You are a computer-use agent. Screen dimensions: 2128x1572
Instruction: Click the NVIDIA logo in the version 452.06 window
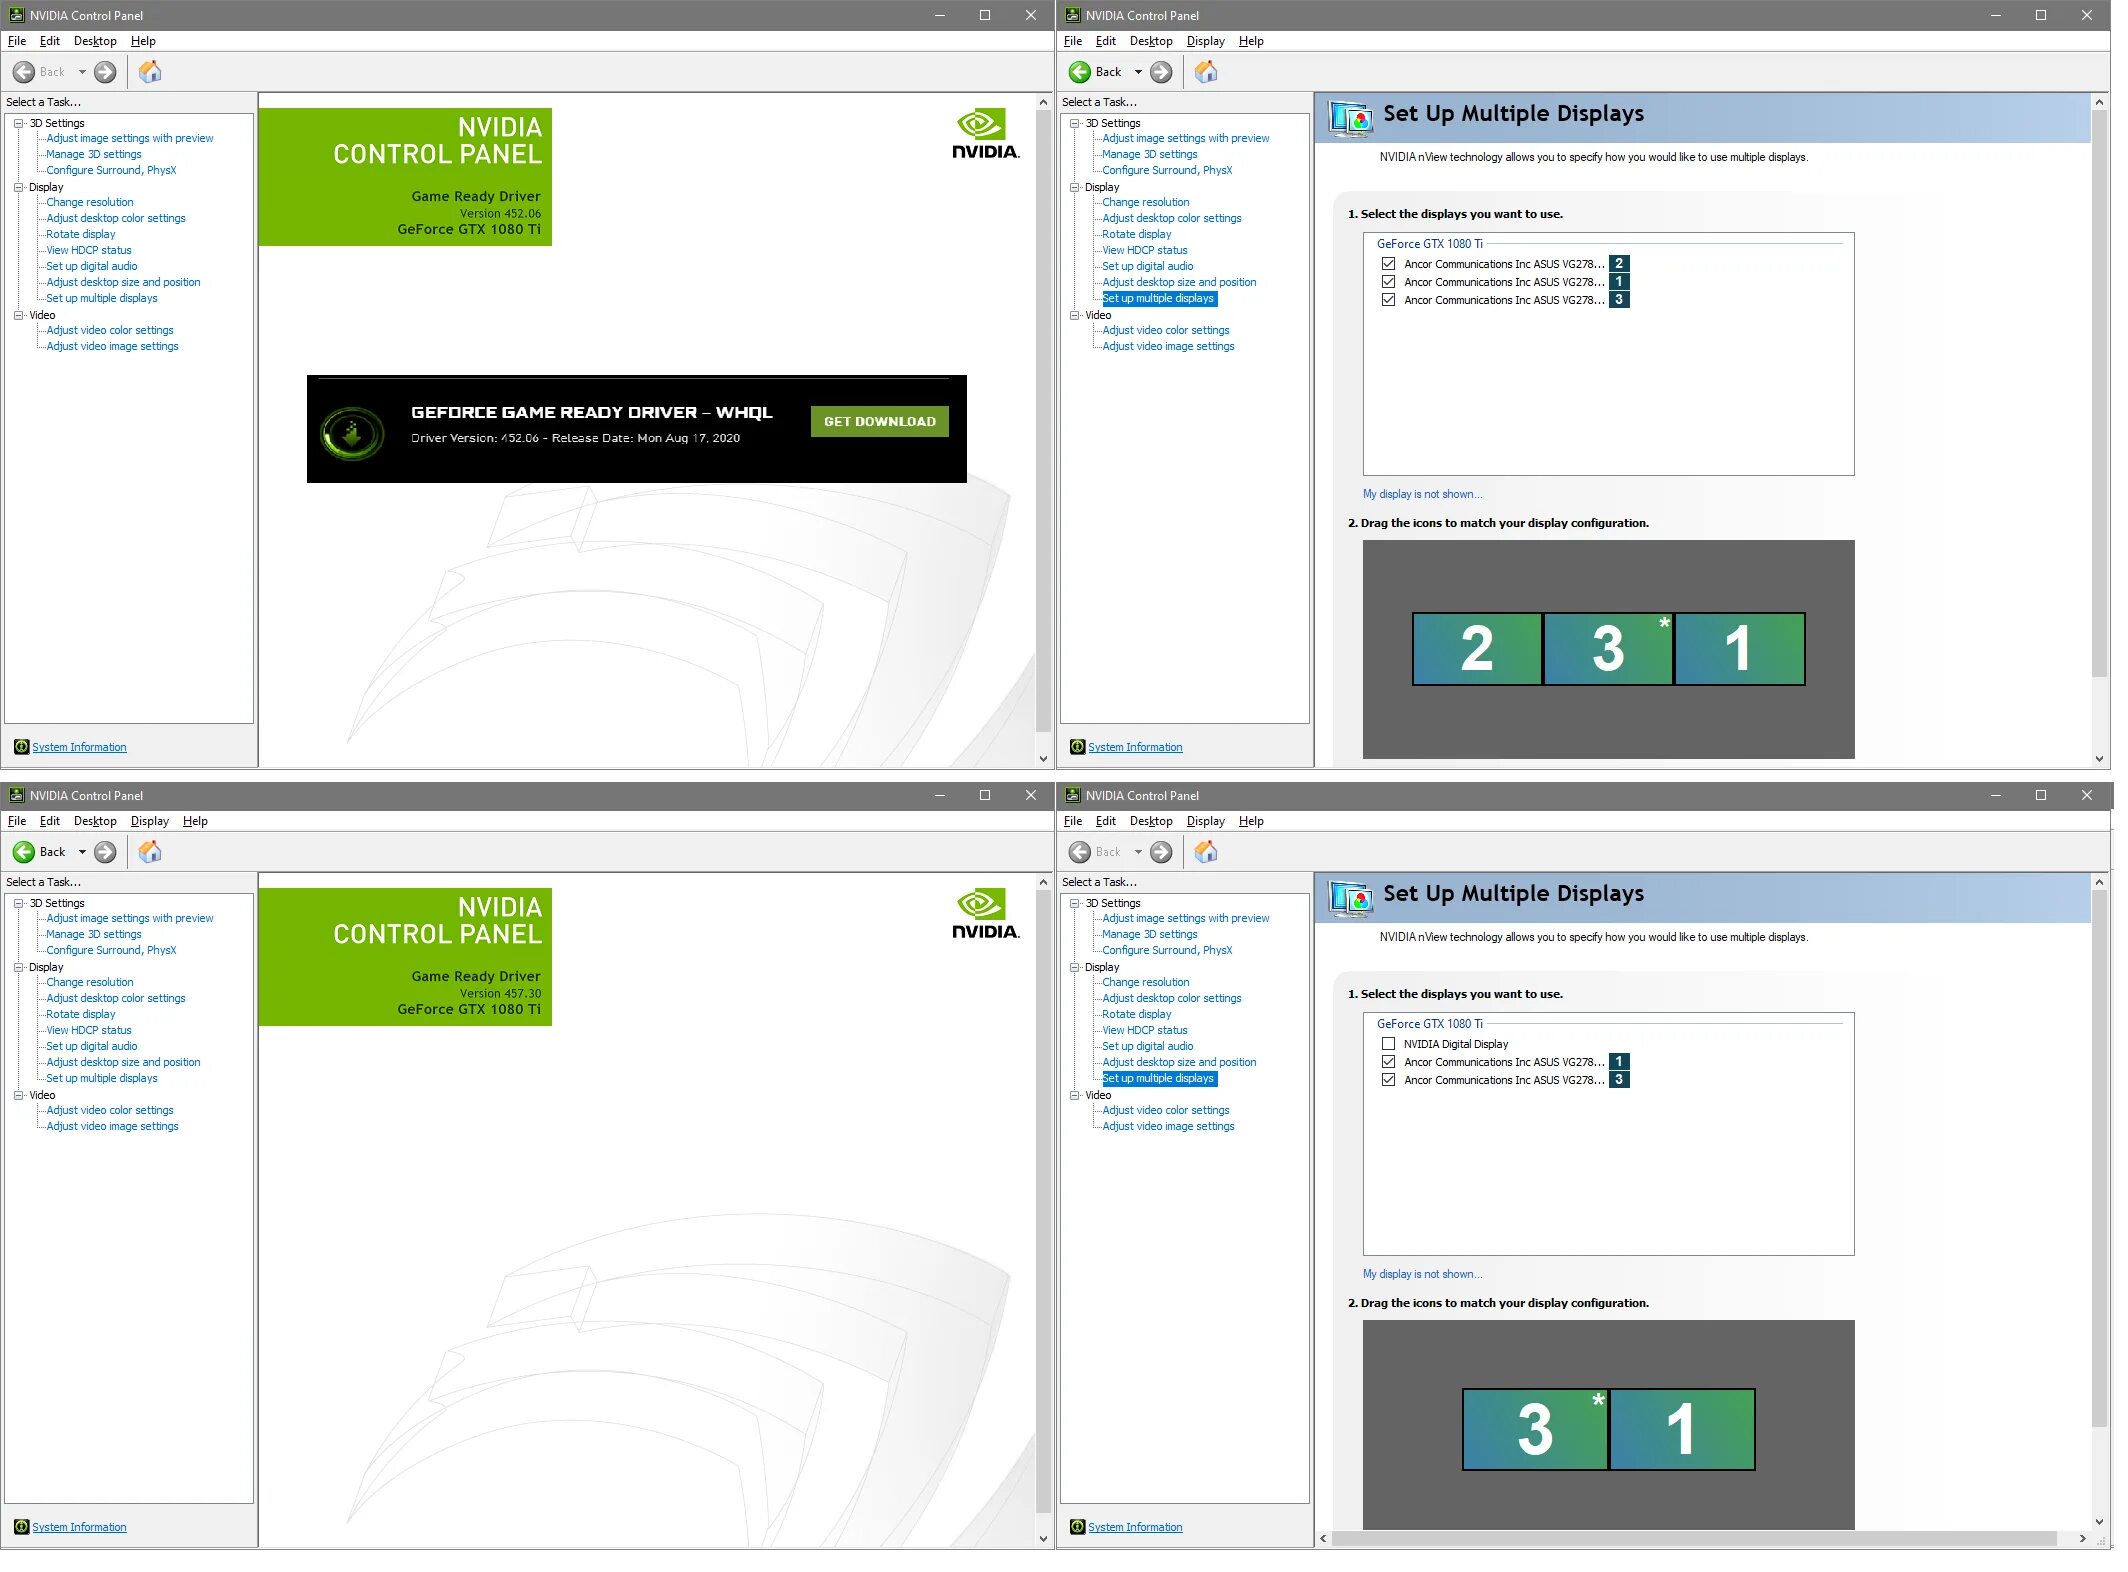(985, 134)
